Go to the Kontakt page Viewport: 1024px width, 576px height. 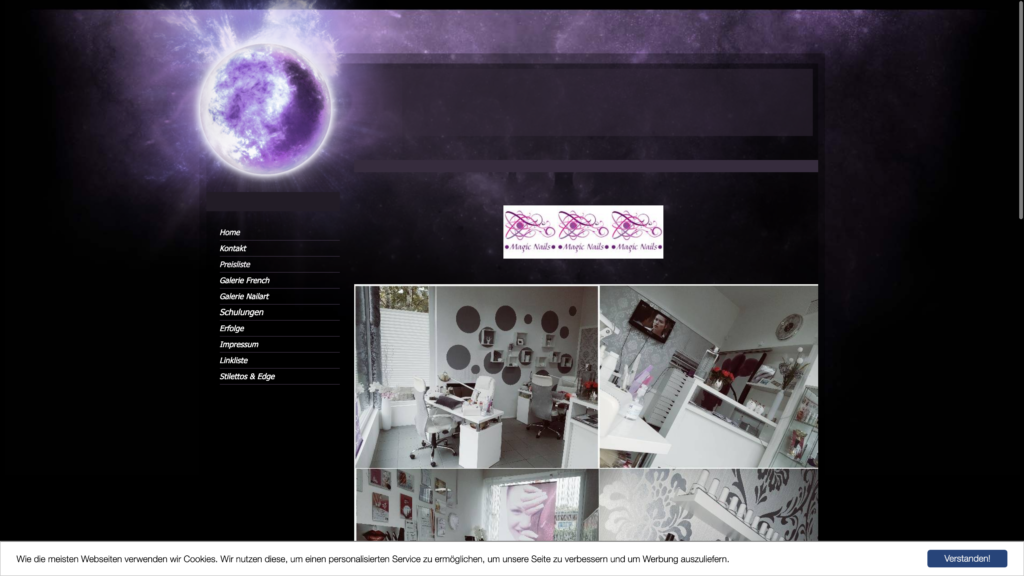pyautogui.click(x=233, y=249)
